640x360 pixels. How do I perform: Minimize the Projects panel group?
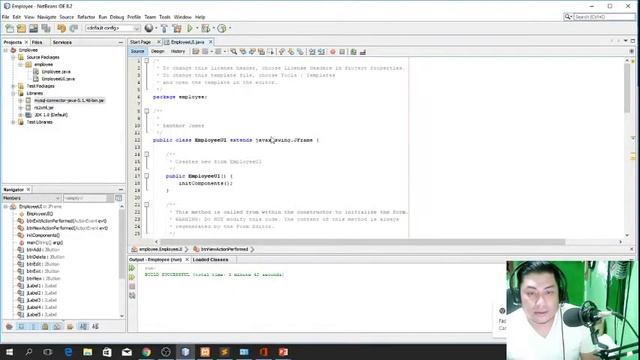point(120,42)
